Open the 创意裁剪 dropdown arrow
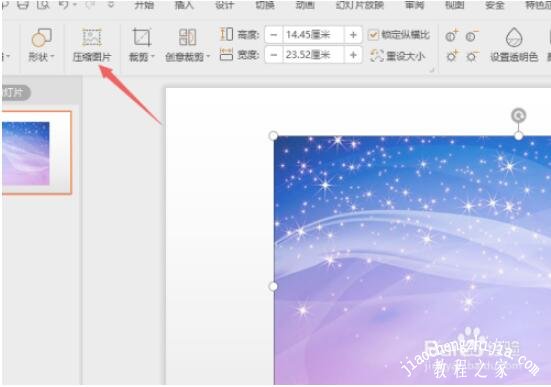Image resolution: width=551 pixels, height=387 pixels. point(208,57)
